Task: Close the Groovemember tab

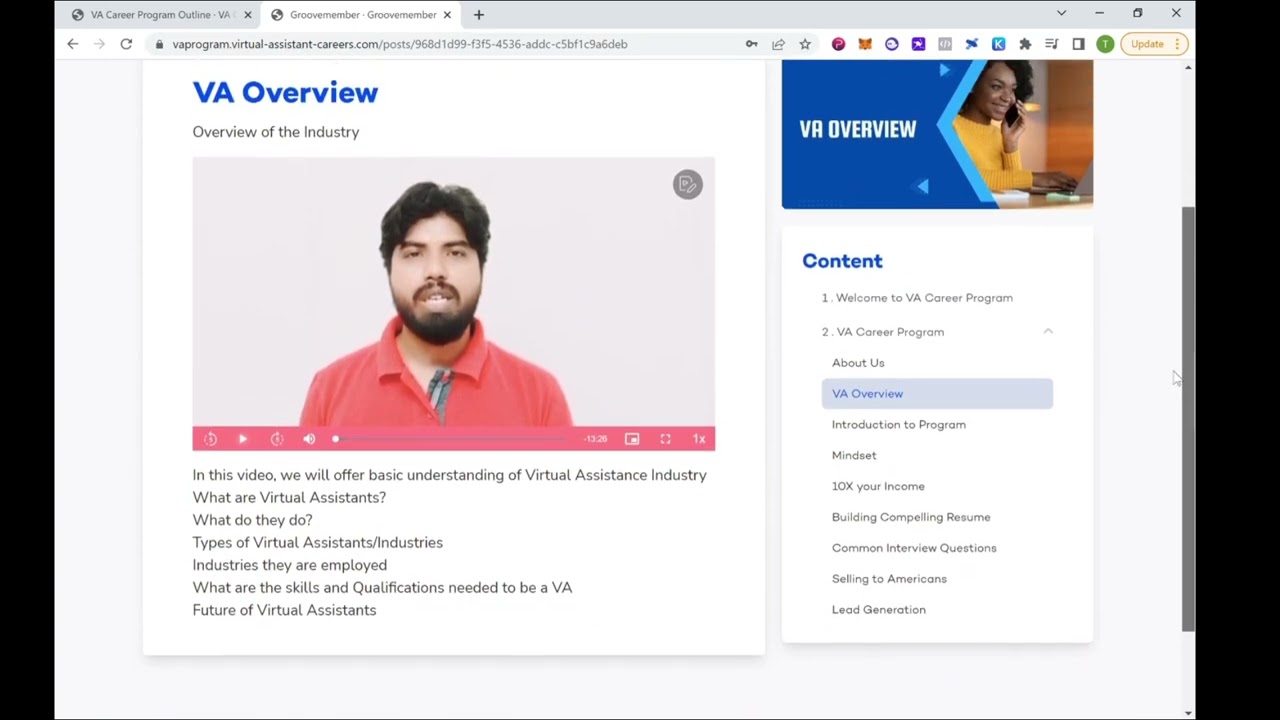Action: [x=447, y=15]
